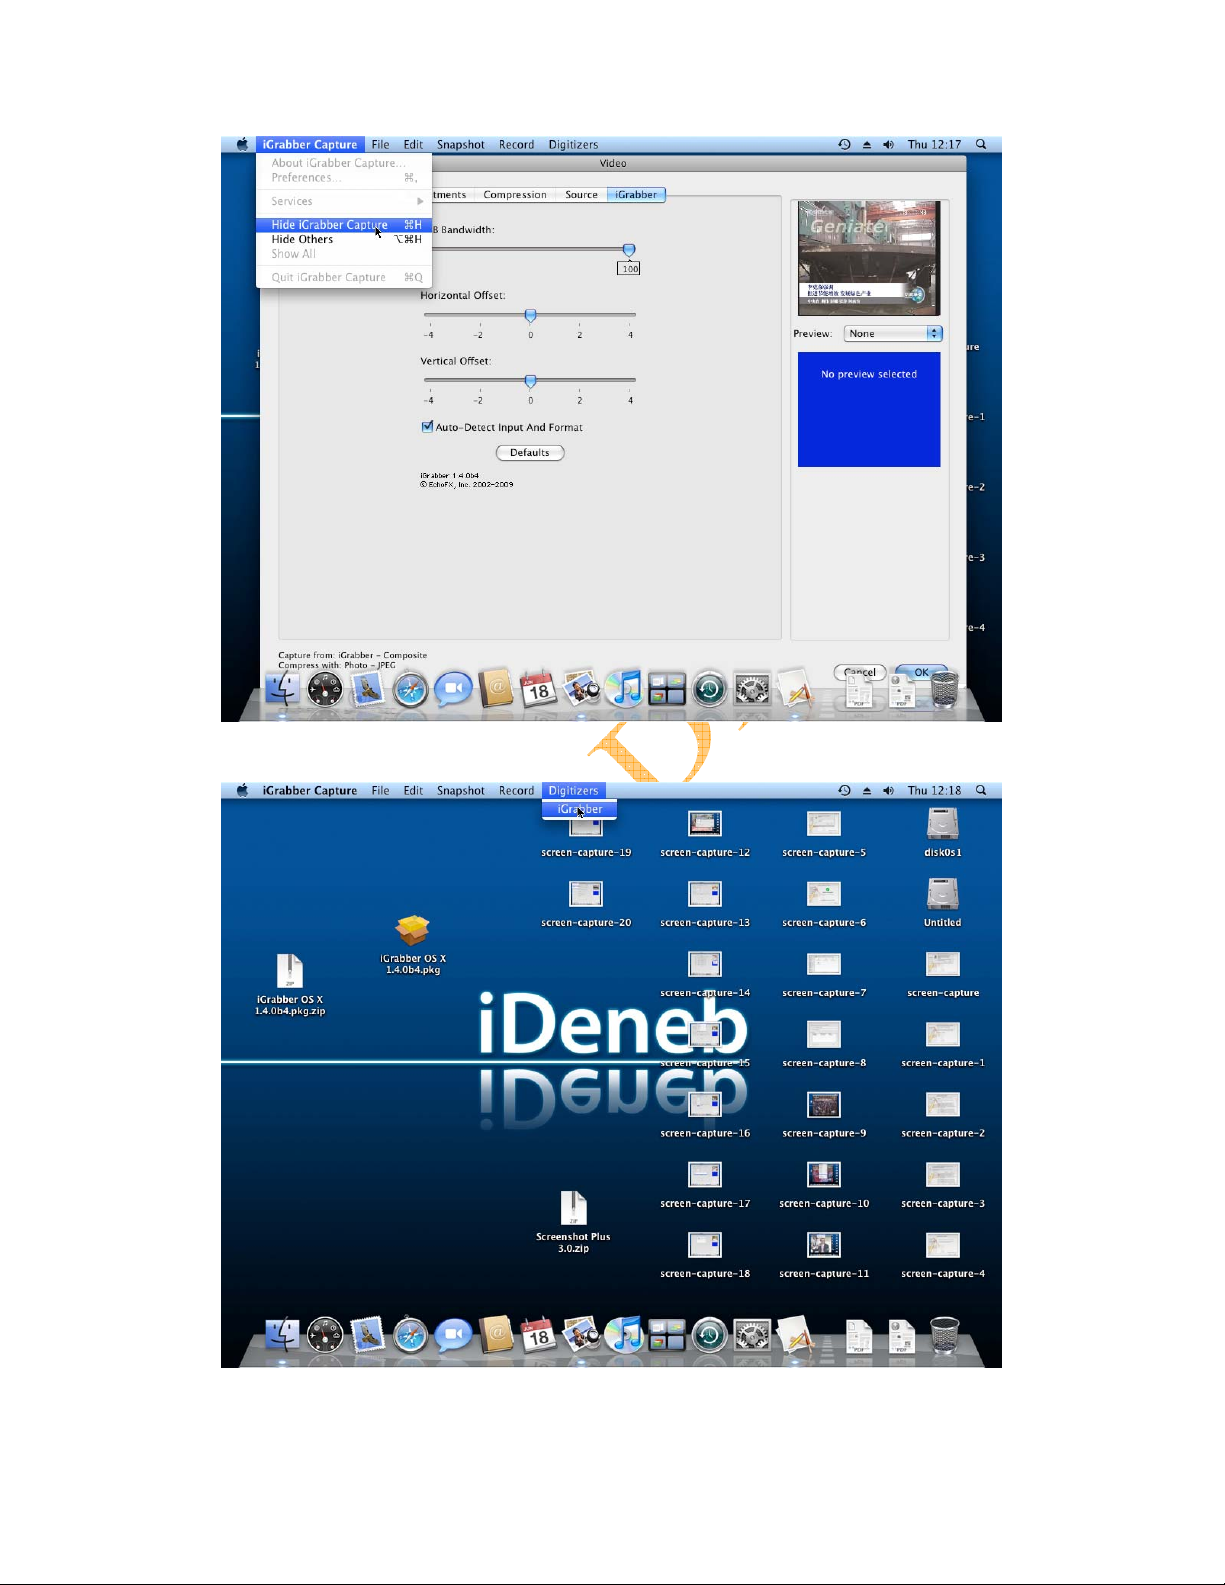
Task: Choose Hide Others in the application menu
Action: click(344, 239)
